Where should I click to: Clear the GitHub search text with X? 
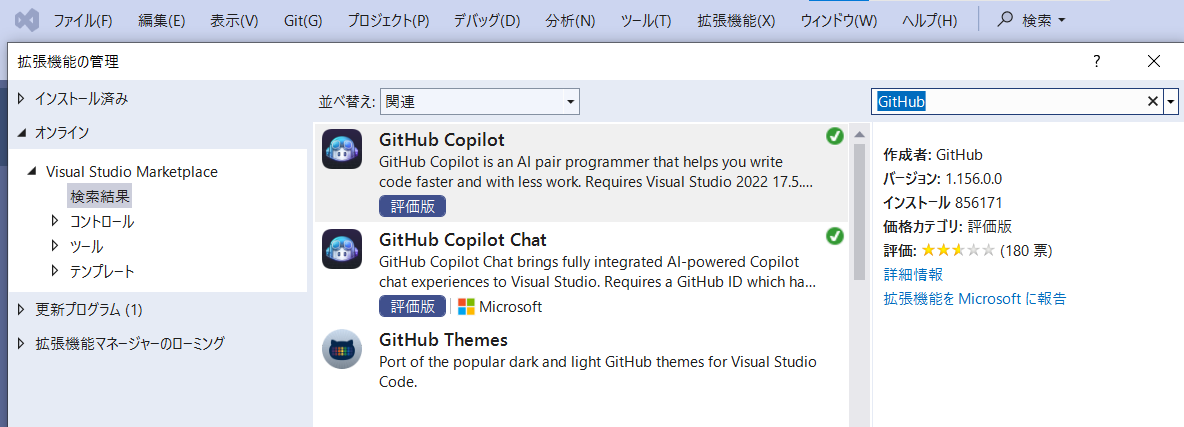(1153, 101)
